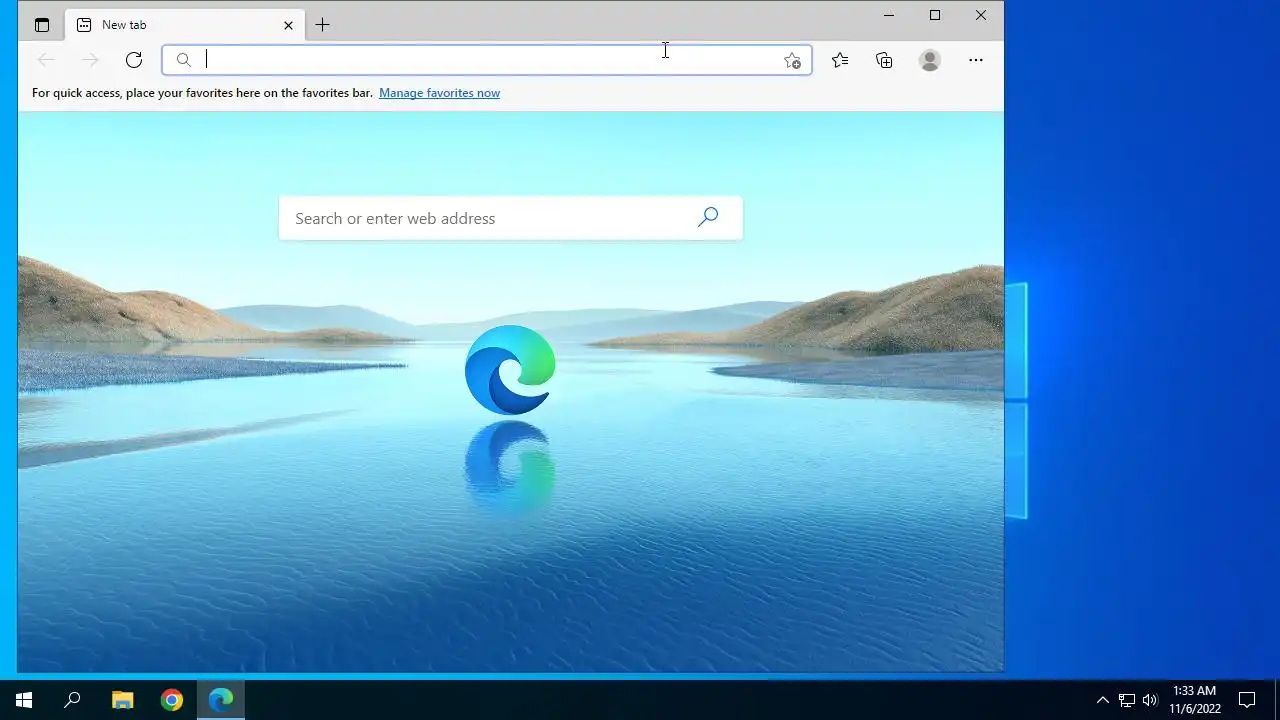1280x720 pixels.
Task: Click the Edge logo on the page
Action: [x=510, y=369]
